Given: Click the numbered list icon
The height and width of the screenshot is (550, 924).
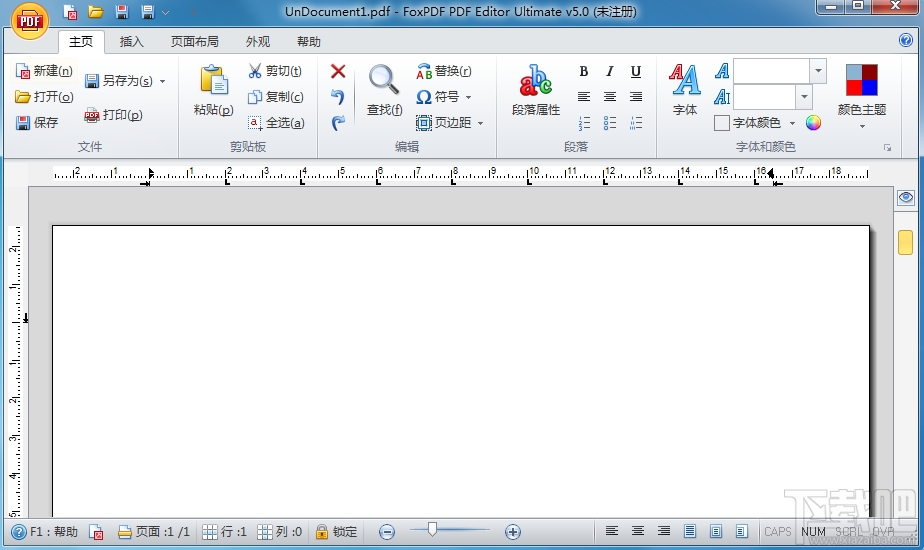Looking at the screenshot, I should [584, 123].
